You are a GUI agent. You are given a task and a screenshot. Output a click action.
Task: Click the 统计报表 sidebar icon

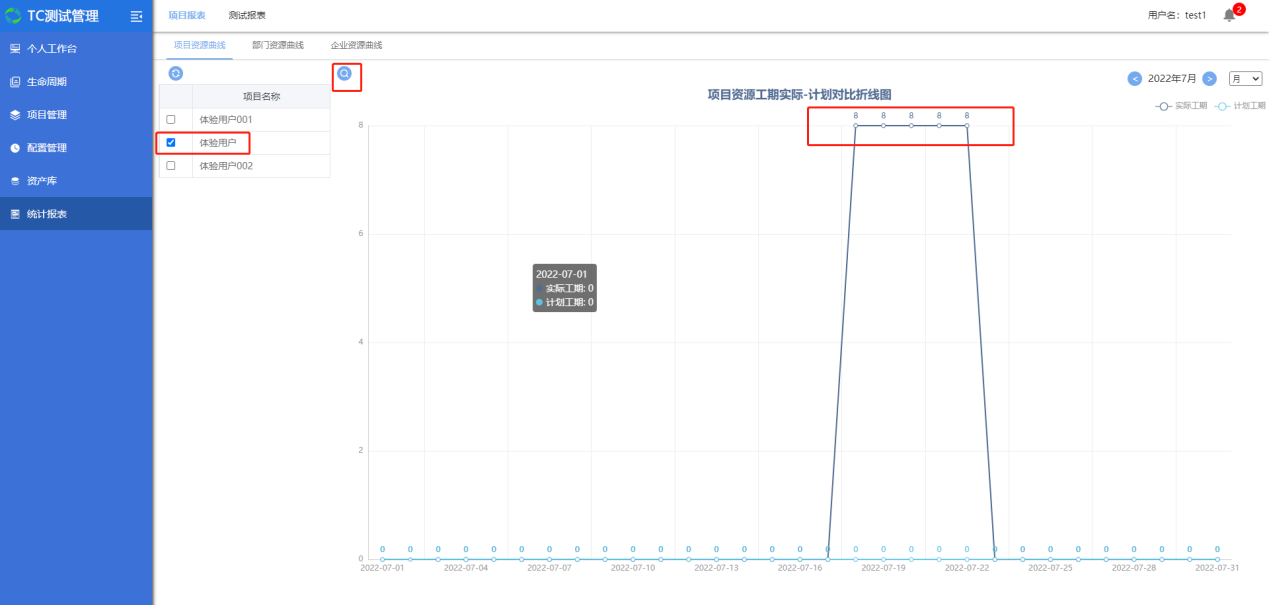click(x=15, y=214)
